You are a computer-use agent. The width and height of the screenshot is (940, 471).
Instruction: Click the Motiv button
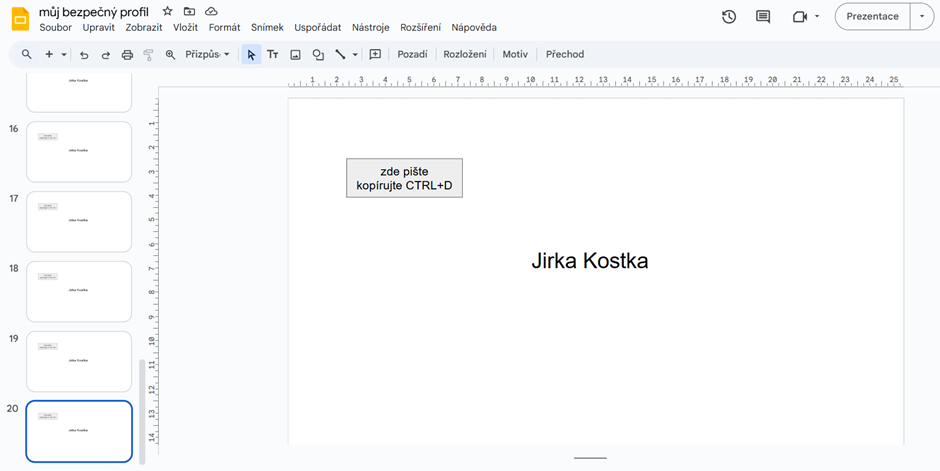click(515, 55)
